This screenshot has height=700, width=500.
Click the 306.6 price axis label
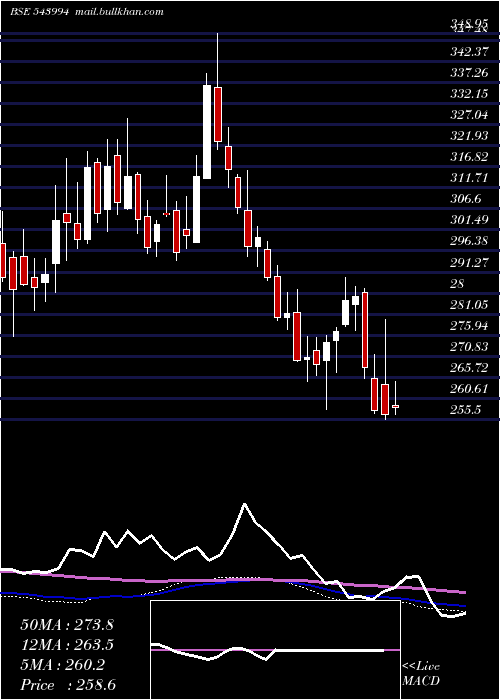[466, 199]
